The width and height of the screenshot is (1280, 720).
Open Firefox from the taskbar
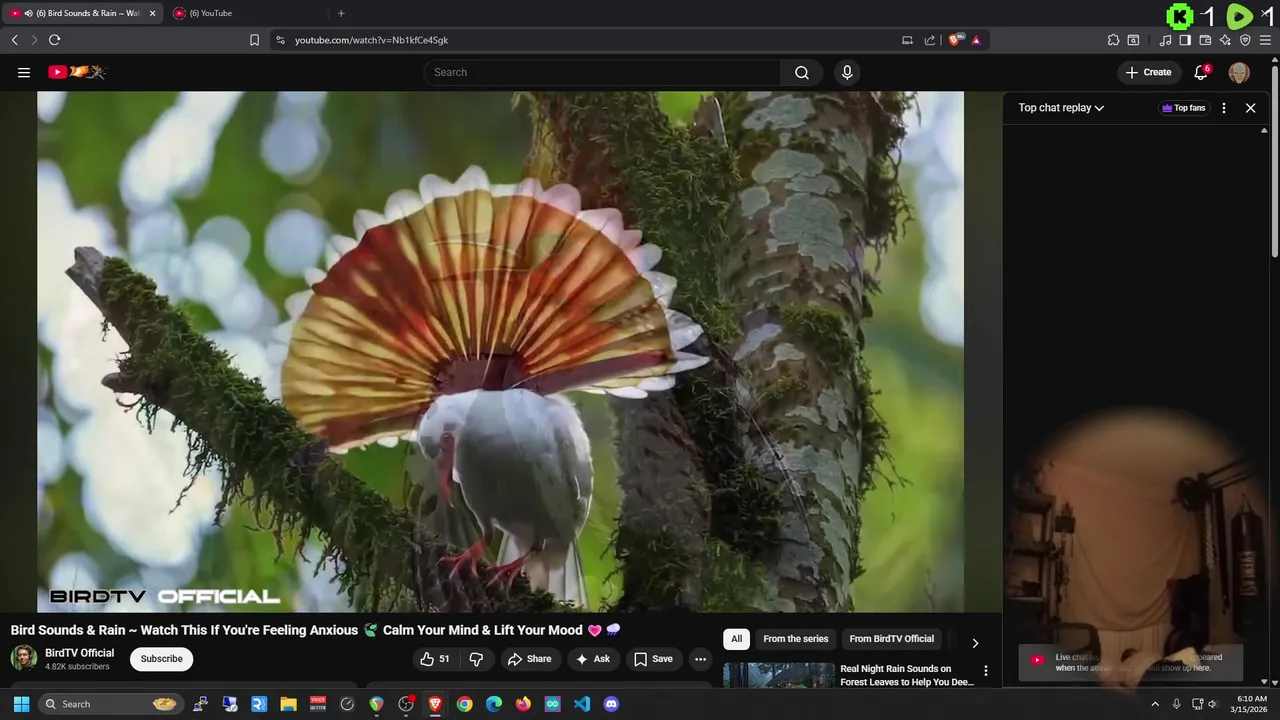523,704
